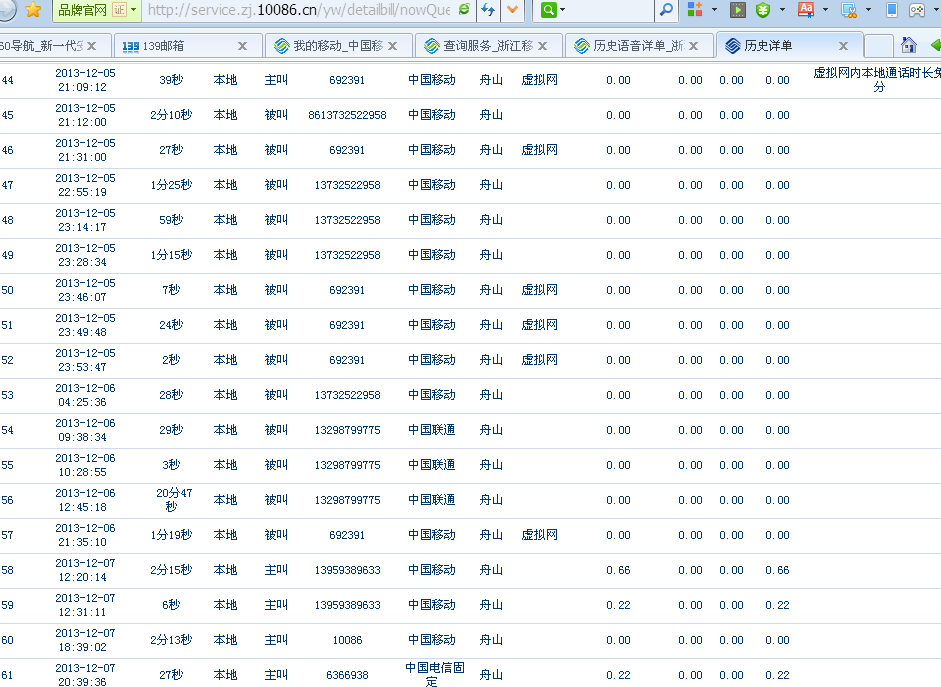Close the 历史详单 tab
This screenshot has width=941, height=687.
[x=843, y=46]
